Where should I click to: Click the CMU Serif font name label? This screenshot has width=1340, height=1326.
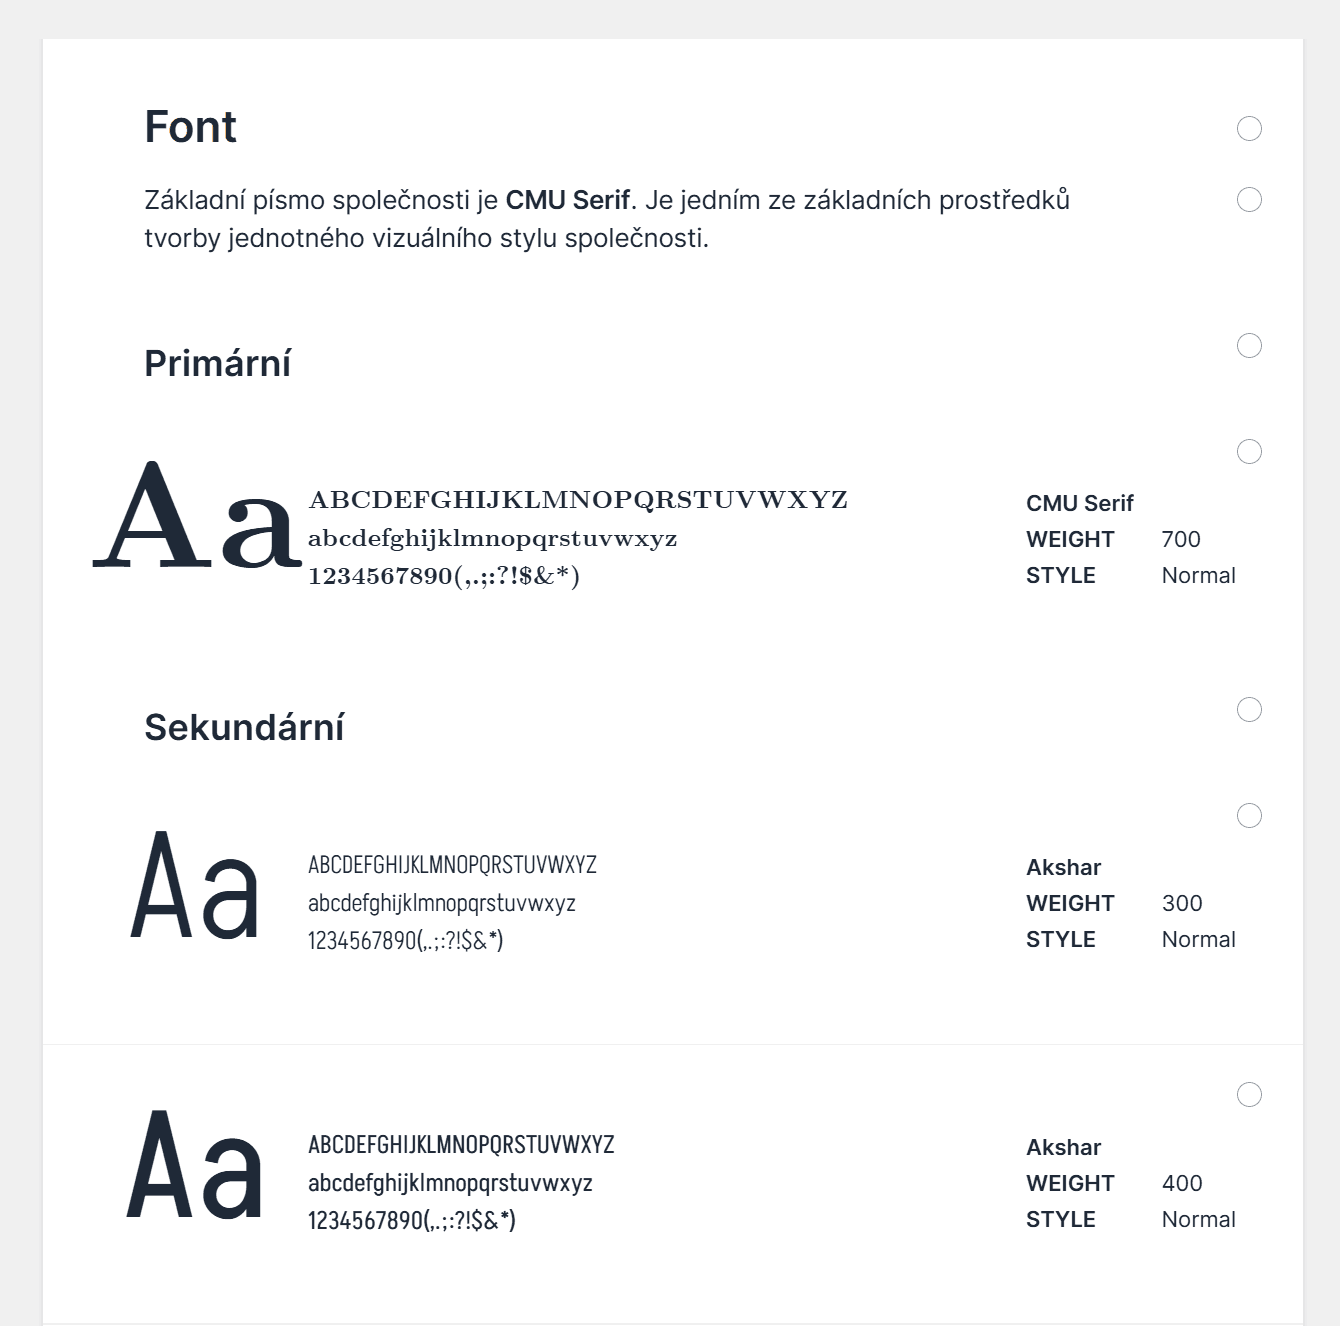[1079, 503]
